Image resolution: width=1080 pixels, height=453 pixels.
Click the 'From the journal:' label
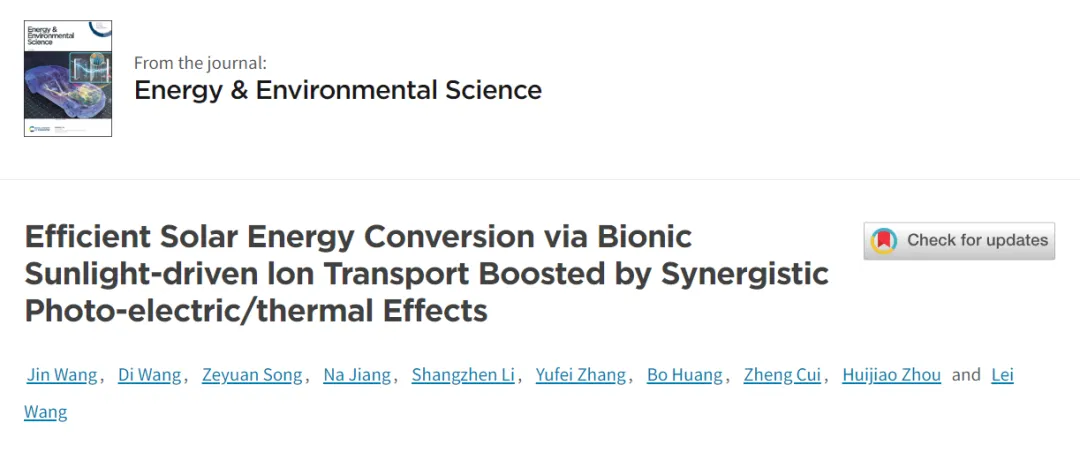(200, 63)
